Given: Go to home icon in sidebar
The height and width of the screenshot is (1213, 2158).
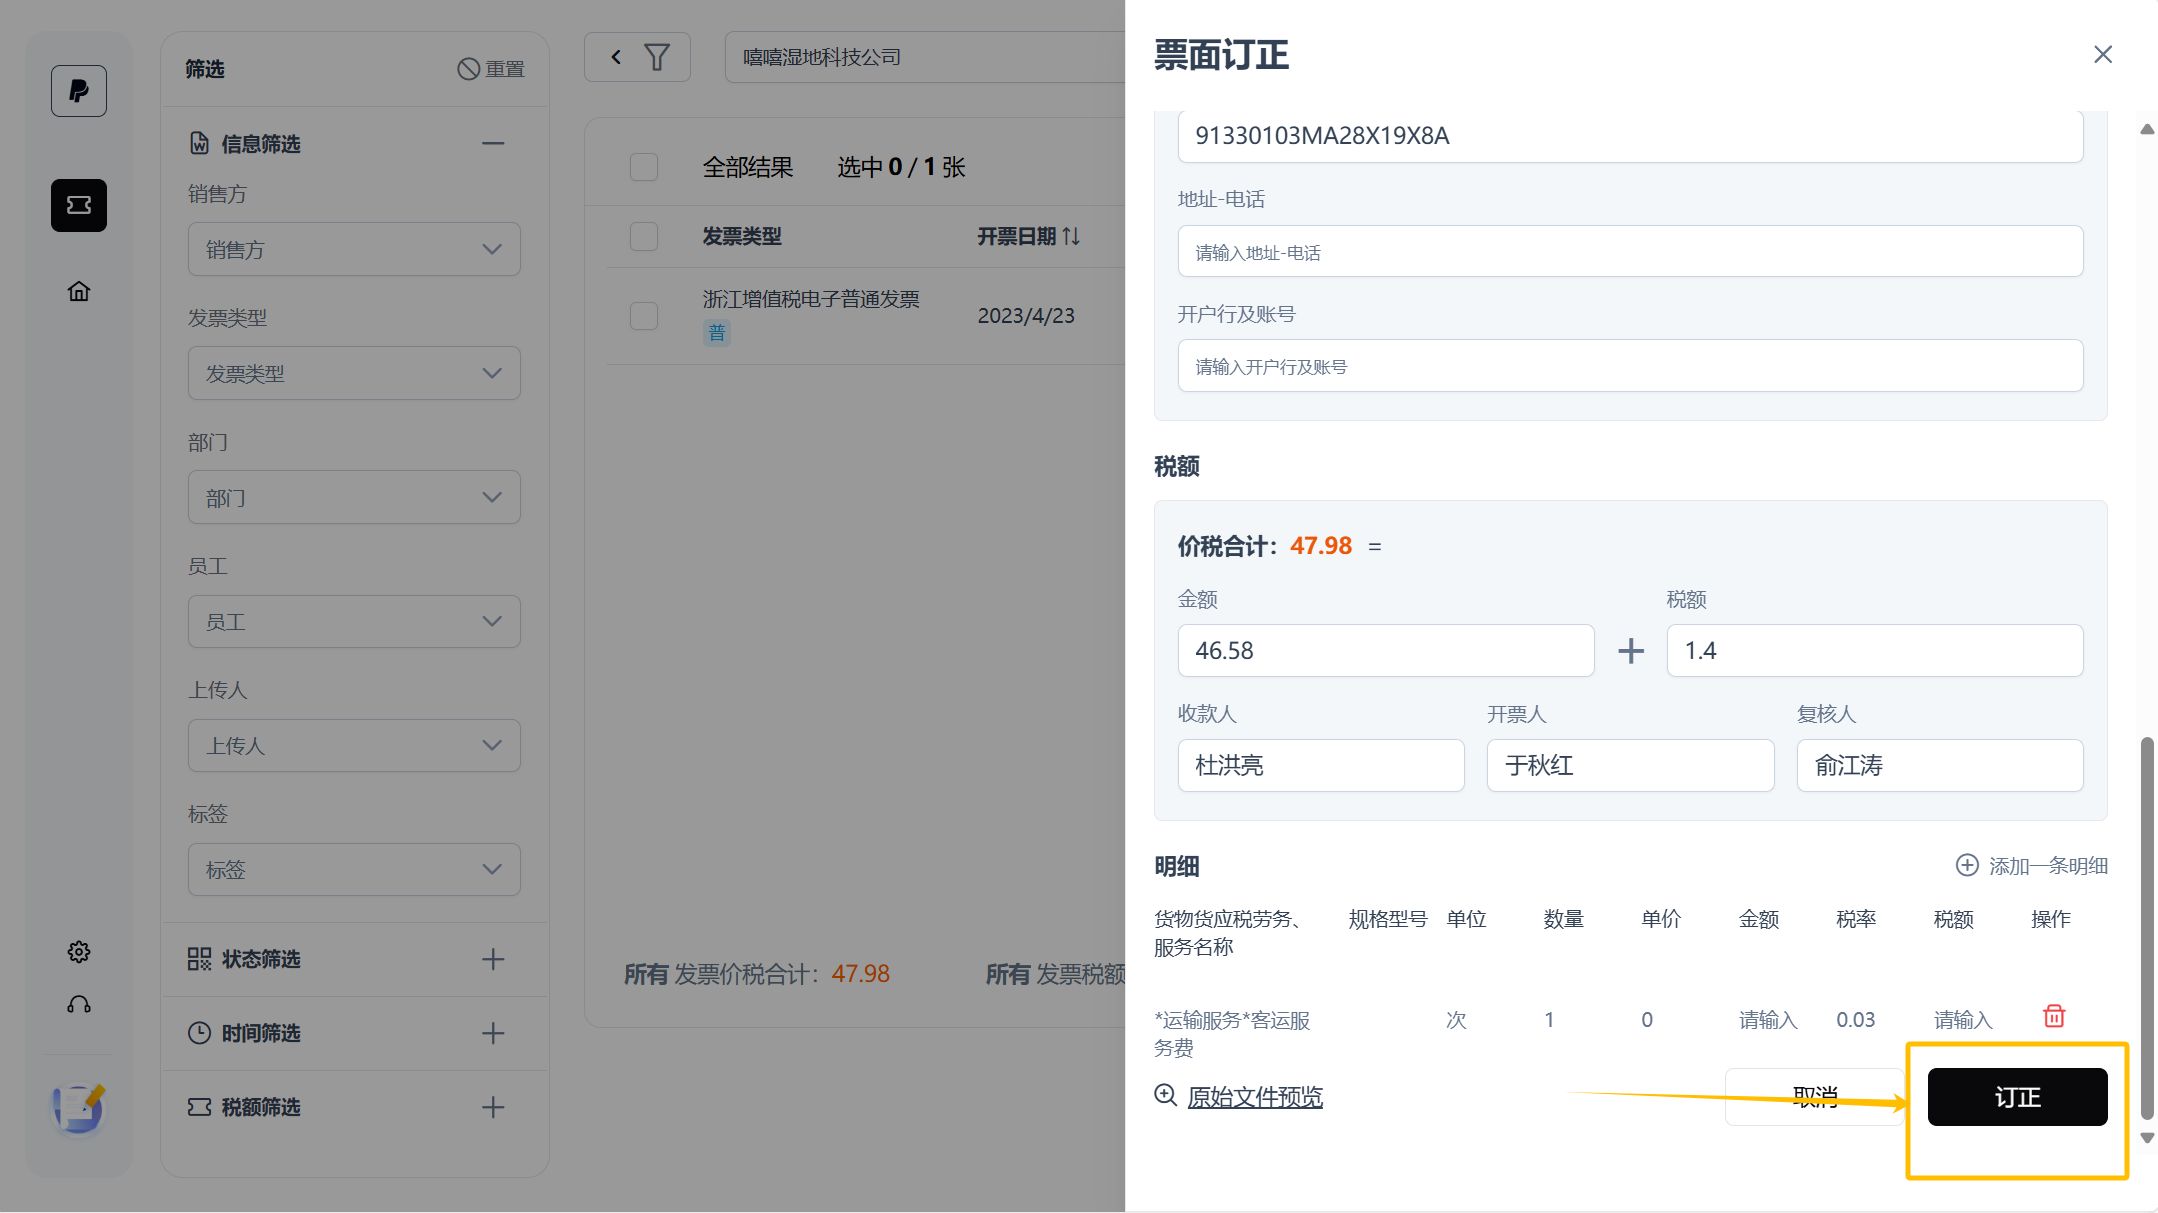Looking at the screenshot, I should pyautogui.click(x=79, y=291).
